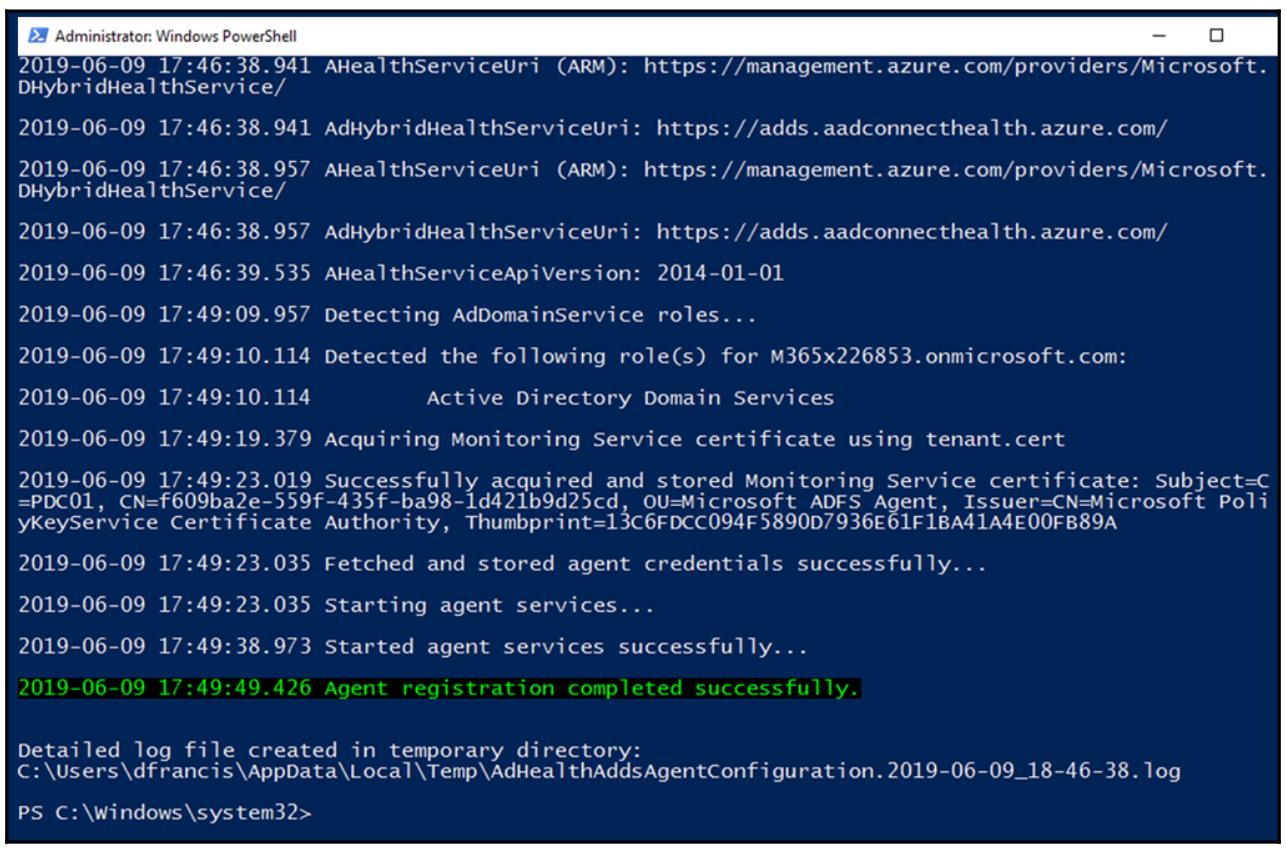Maximize the PowerShell window
The height and width of the screenshot is (848, 1286).
click(x=1216, y=36)
